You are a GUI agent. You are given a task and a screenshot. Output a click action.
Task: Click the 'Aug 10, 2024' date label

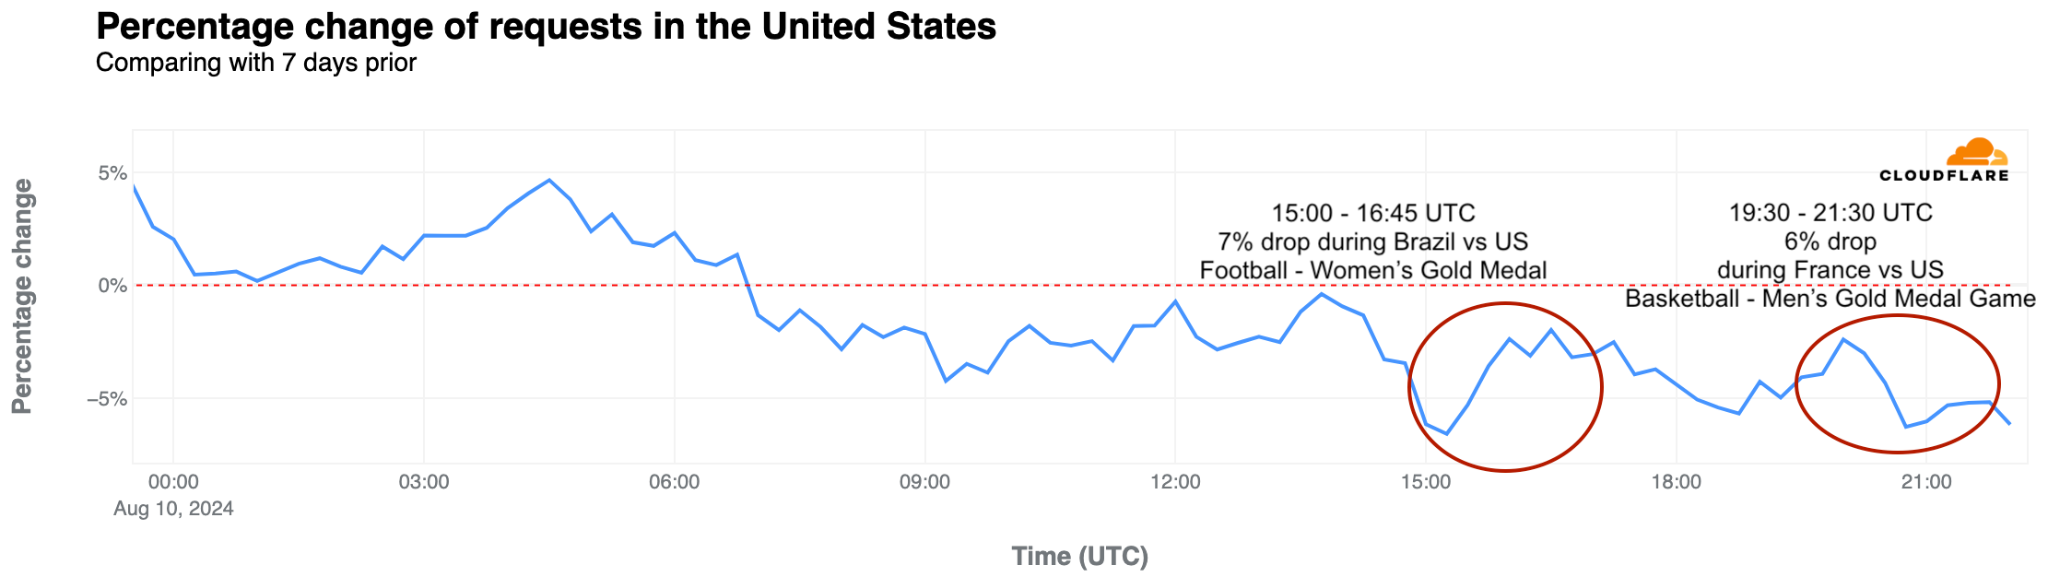(x=174, y=509)
